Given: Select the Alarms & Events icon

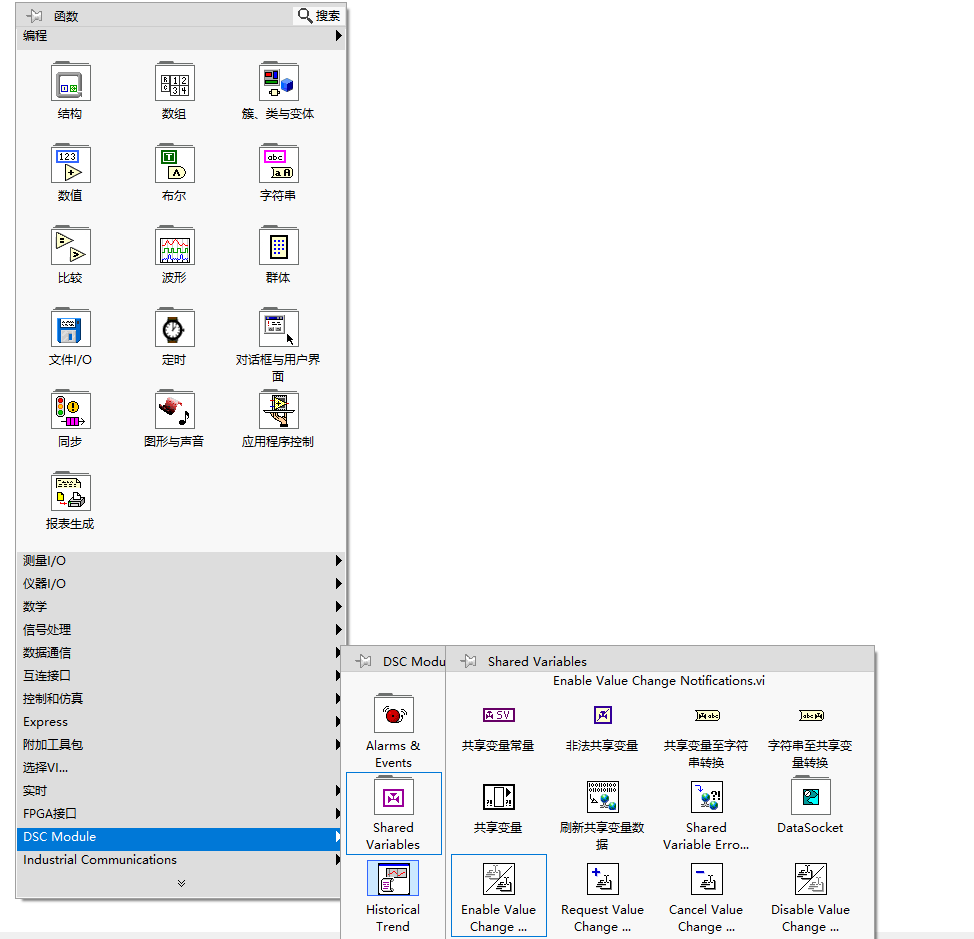Looking at the screenshot, I should [393, 714].
